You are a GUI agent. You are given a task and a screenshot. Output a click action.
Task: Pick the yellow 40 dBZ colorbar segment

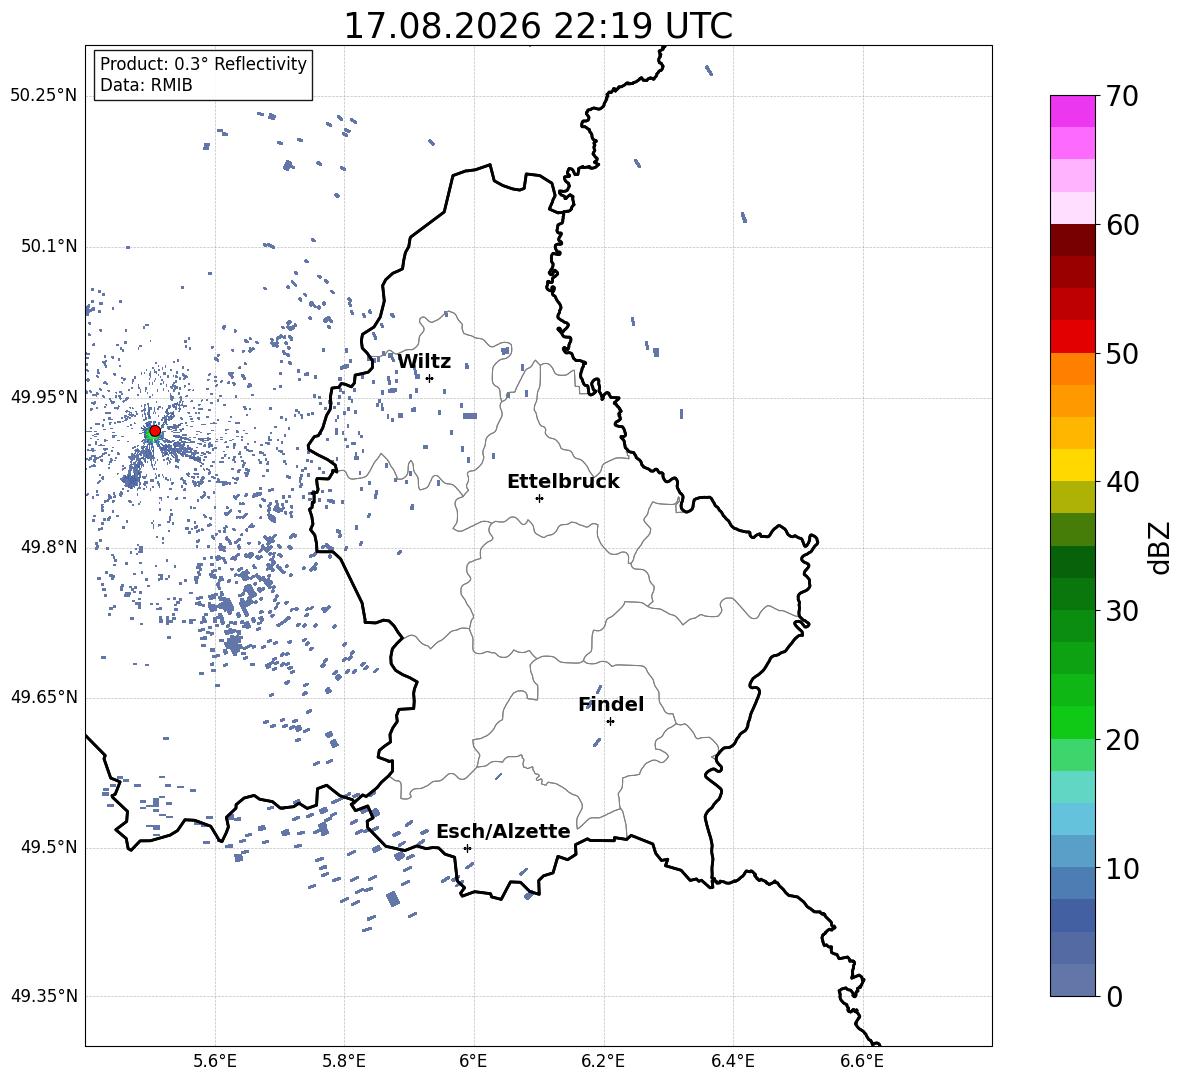pyautogui.click(x=1073, y=465)
